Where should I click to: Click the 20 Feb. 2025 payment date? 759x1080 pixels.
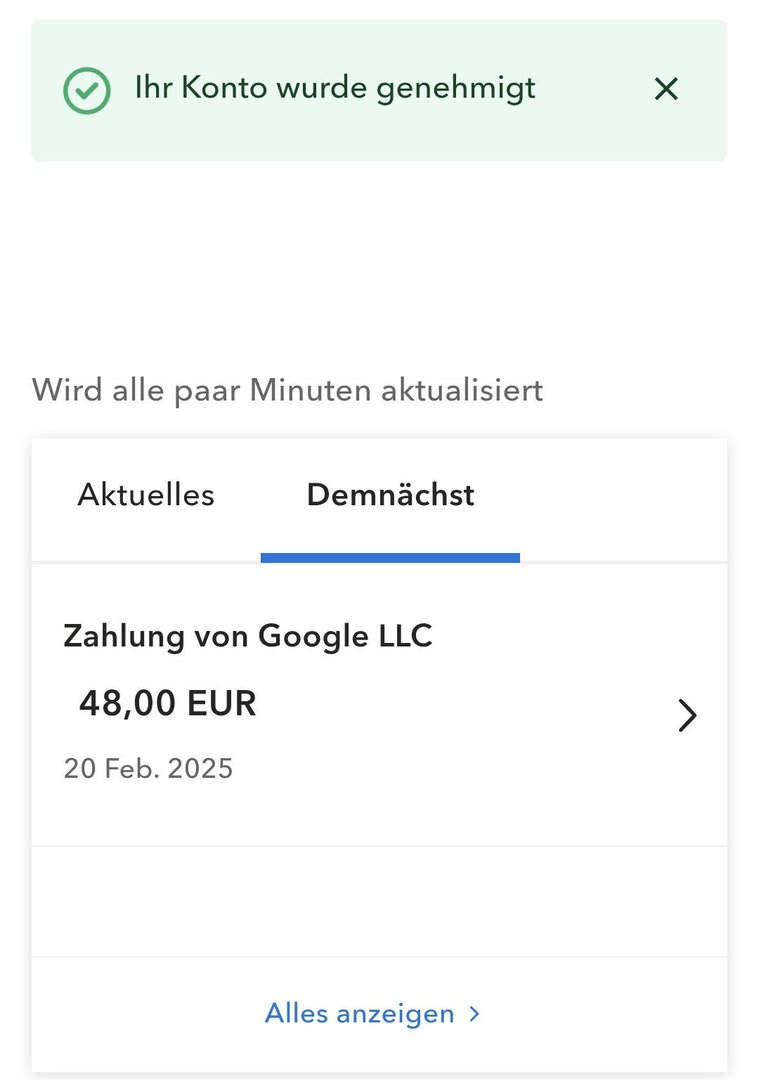tap(148, 768)
